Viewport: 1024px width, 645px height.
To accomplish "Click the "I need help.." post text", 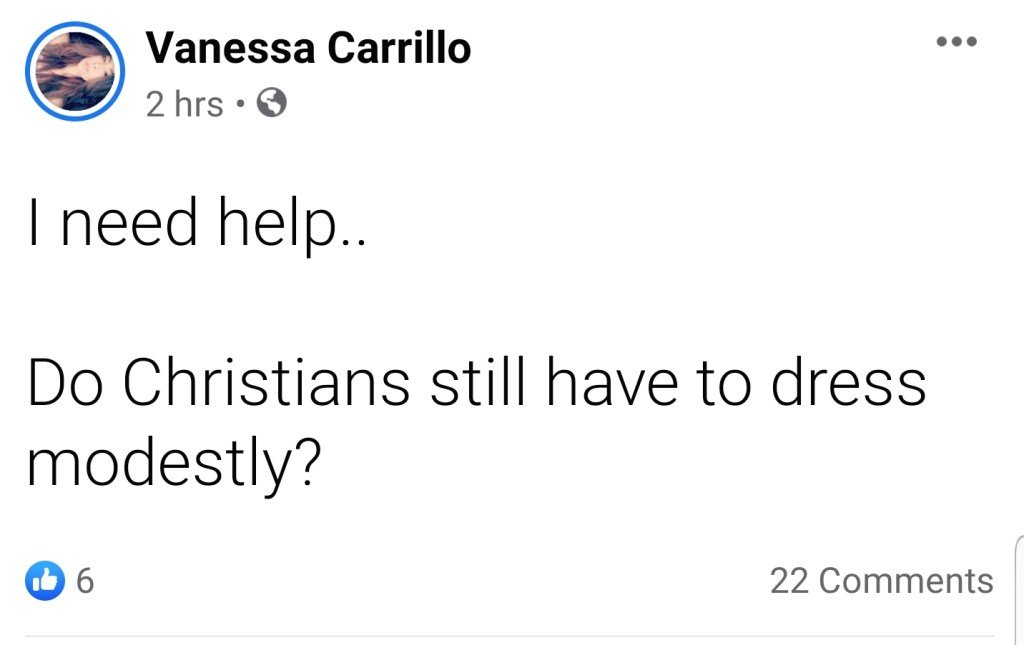I will [x=197, y=223].
